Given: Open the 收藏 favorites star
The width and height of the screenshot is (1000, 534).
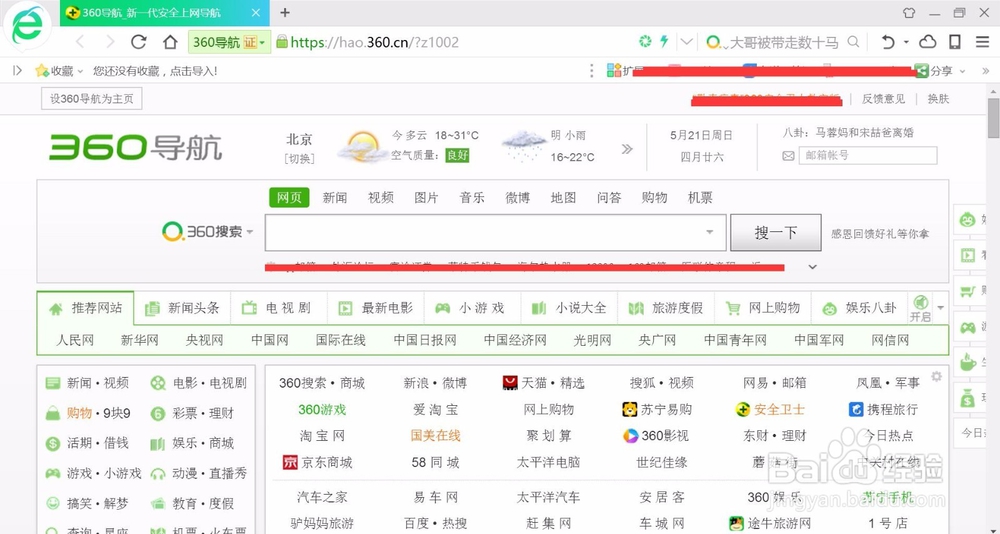Looking at the screenshot, I should point(42,70).
